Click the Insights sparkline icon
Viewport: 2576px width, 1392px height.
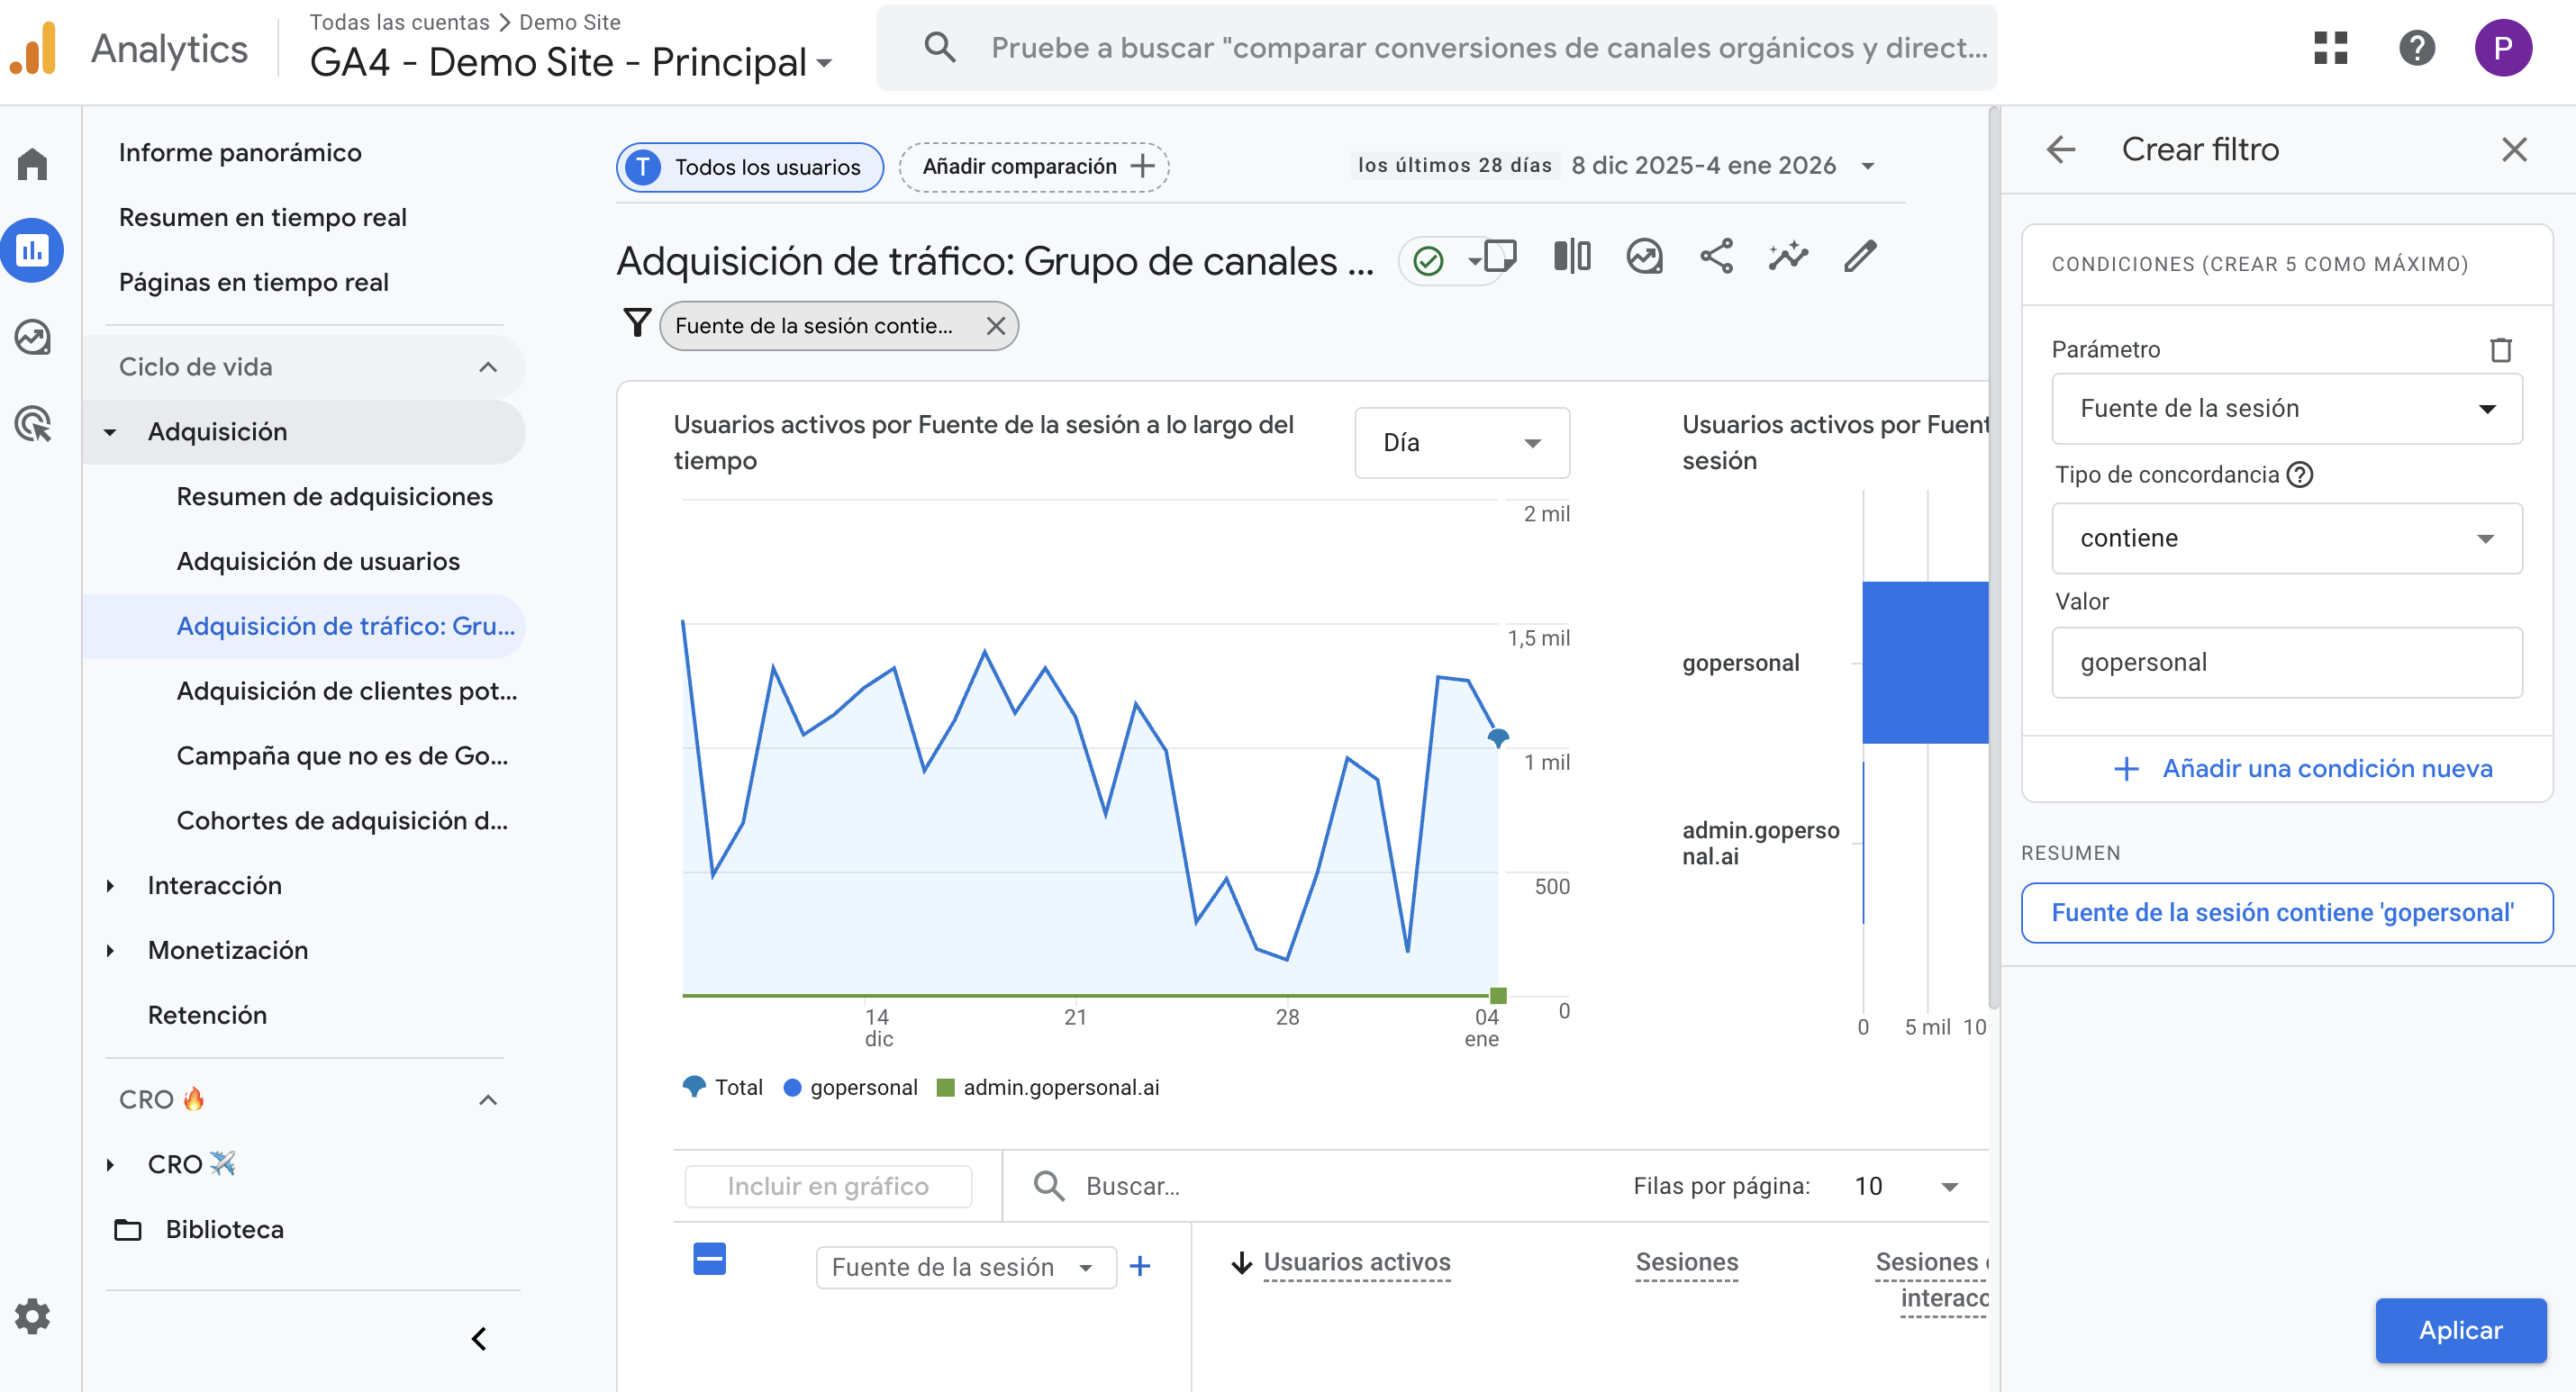click(x=1788, y=257)
